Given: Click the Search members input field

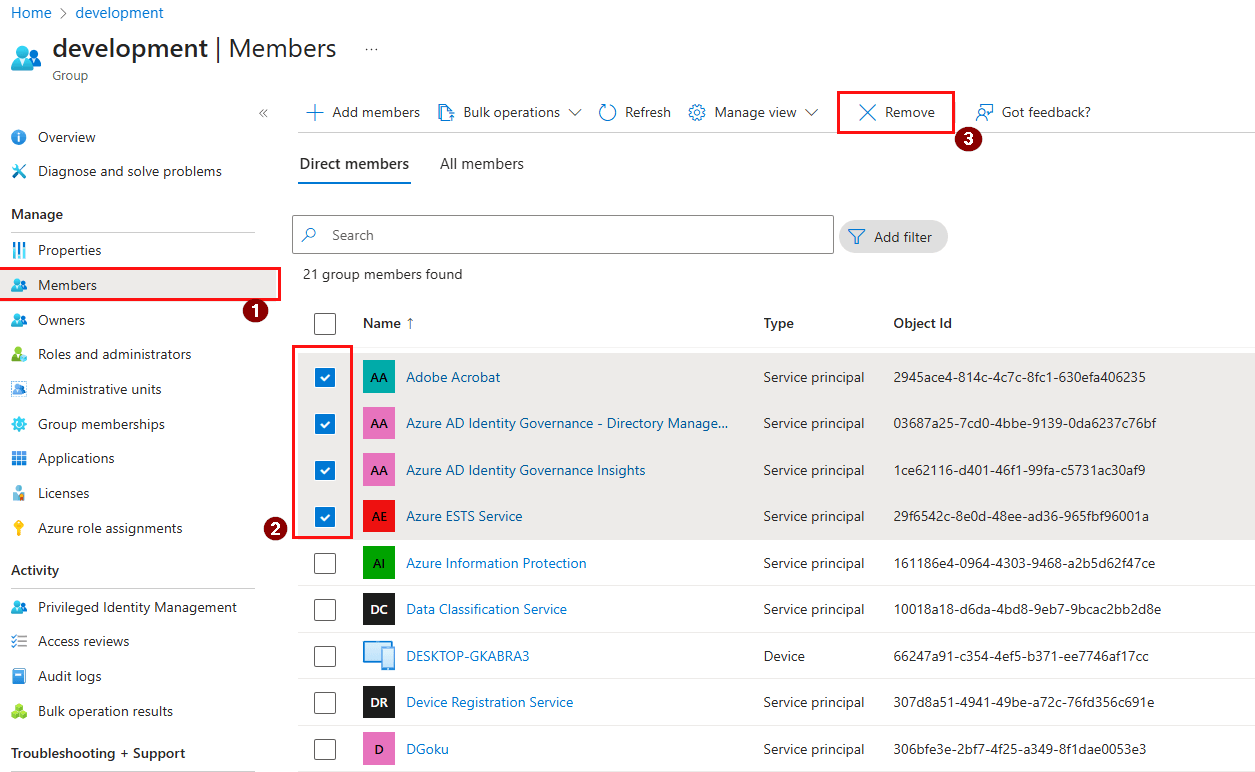Looking at the screenshot, I should [x=562, y=234].
